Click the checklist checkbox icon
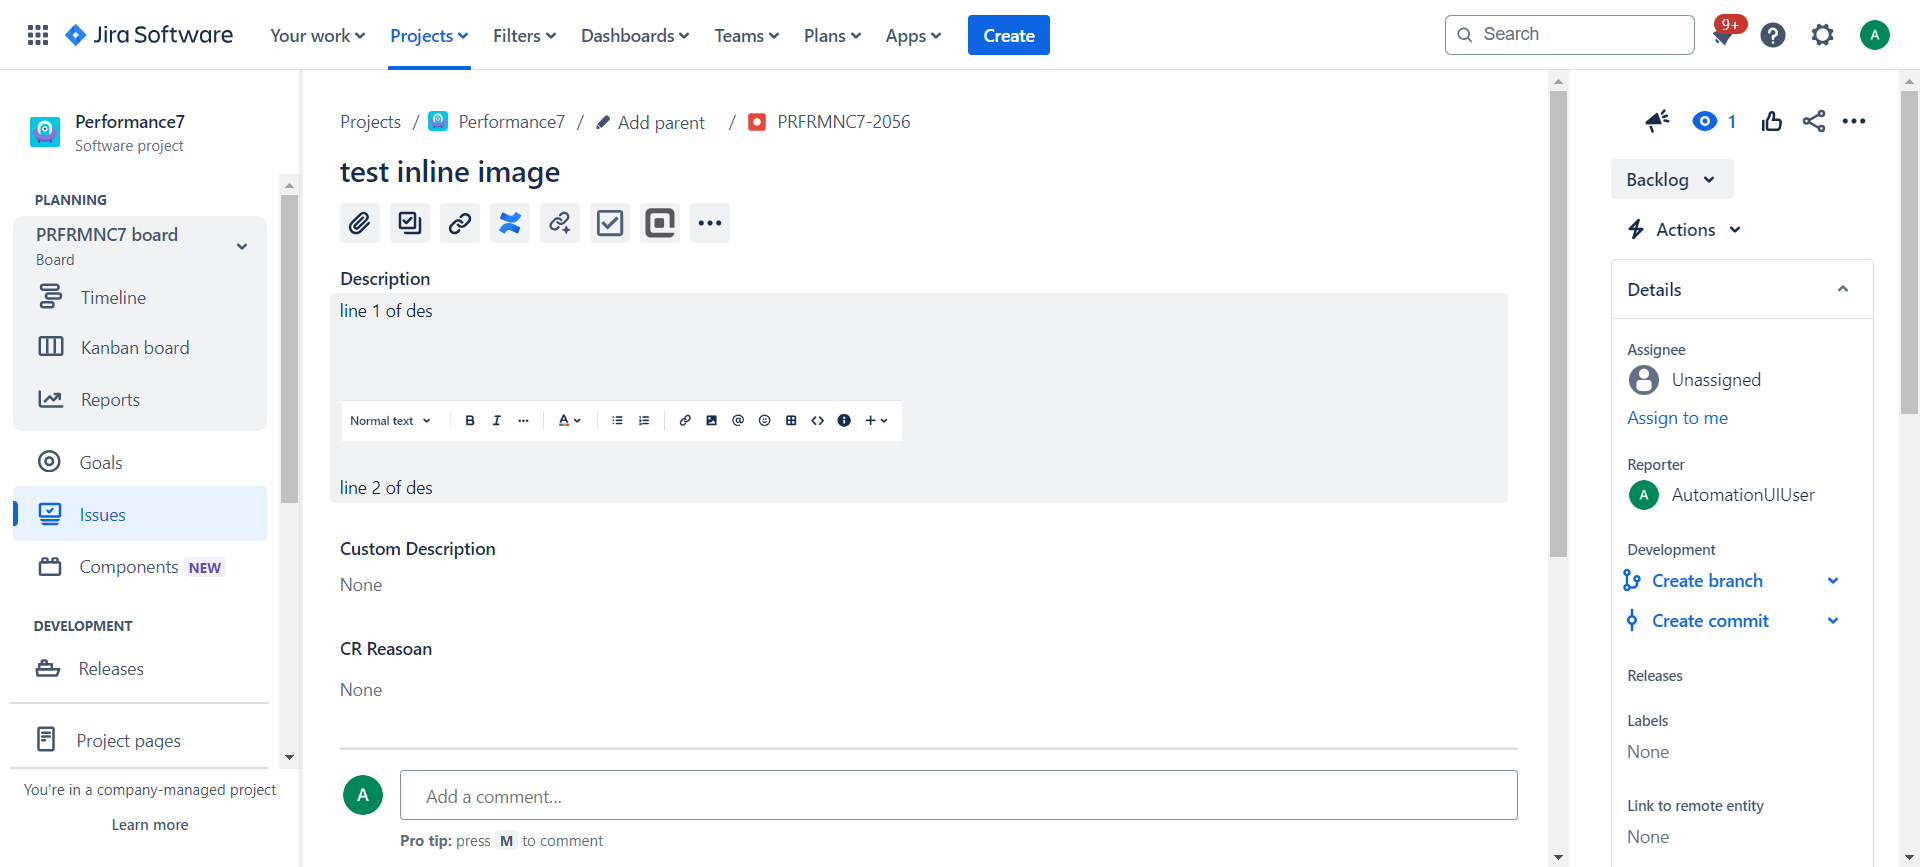1920x867 pixels. point(610,223)
